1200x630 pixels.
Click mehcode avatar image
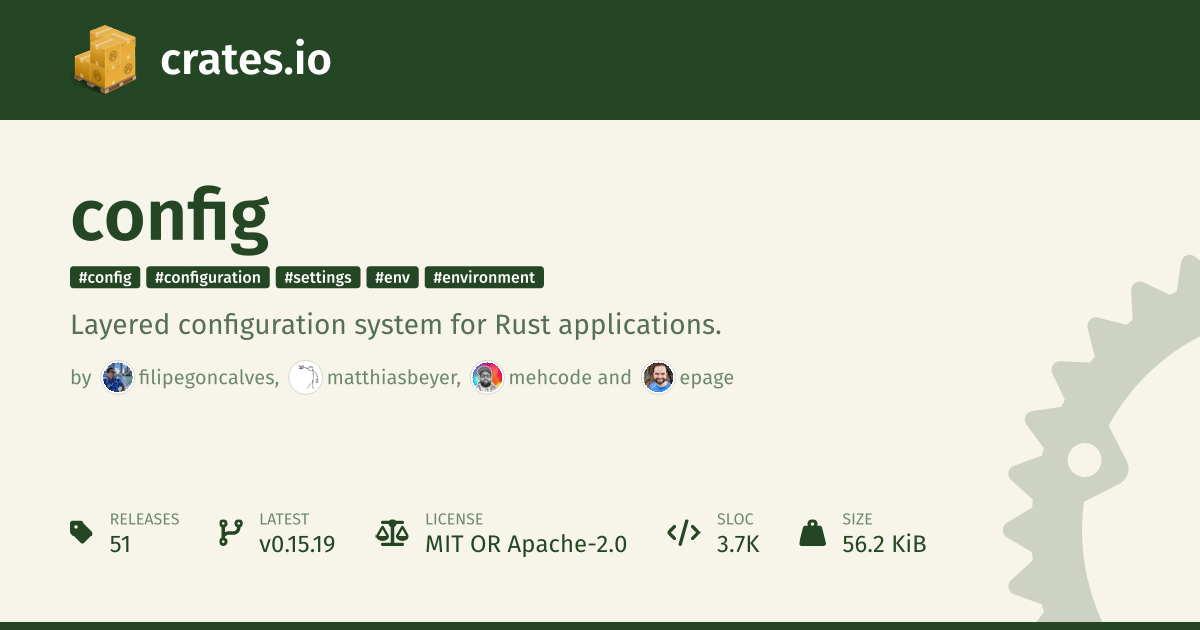click(487, 377)
